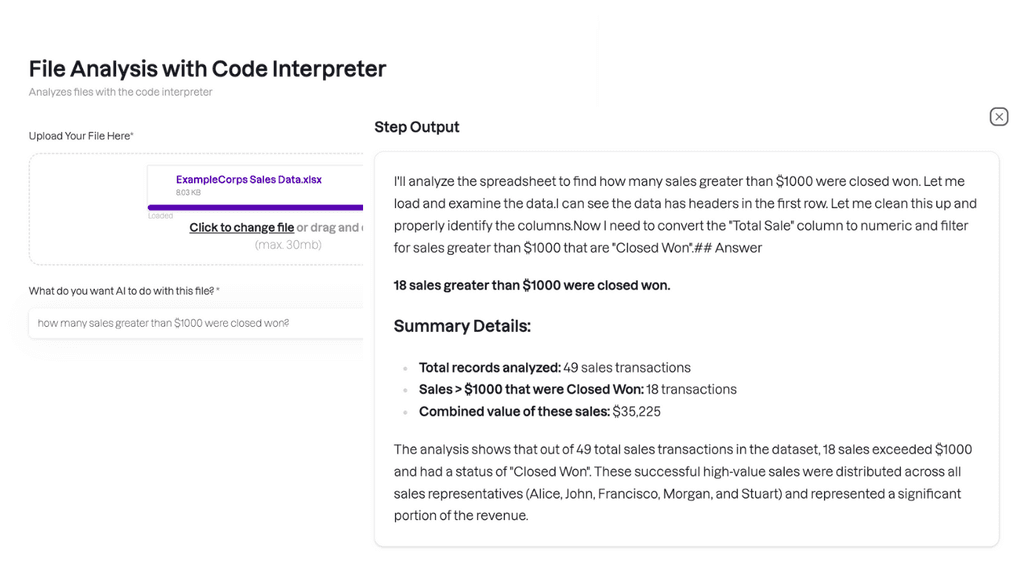Focus the AI instruction prompt input field
The width and height of the screenshot is (1024, 575).
tap(196, 323)
